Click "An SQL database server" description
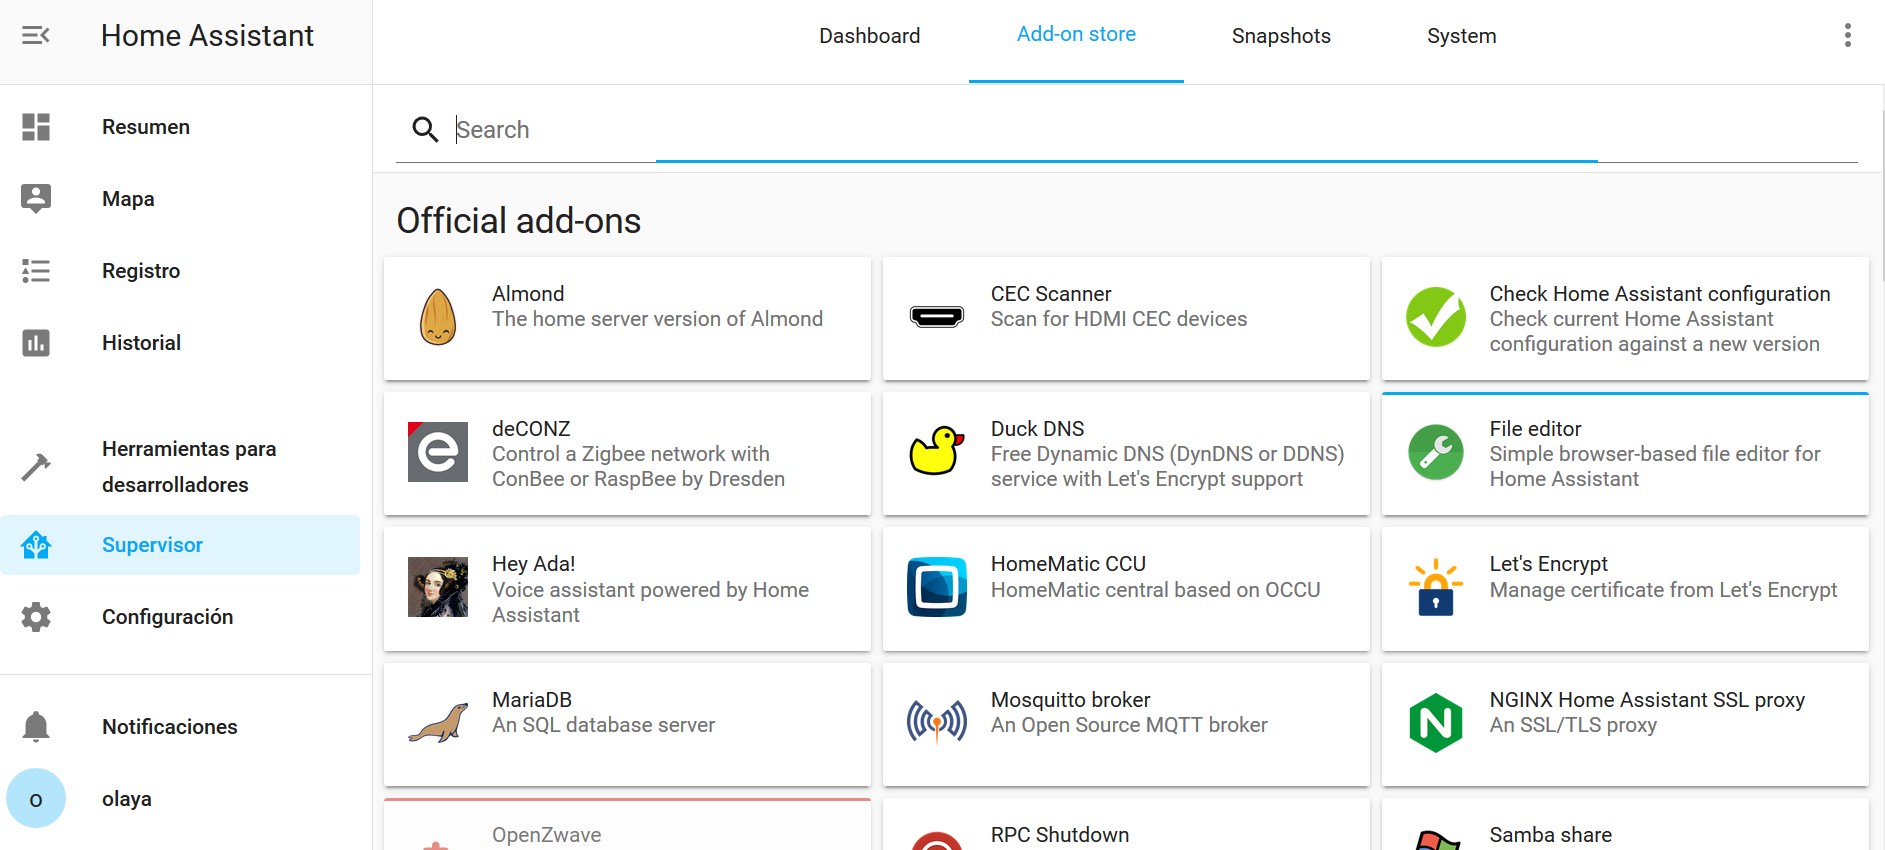1885x850 pixels. click(x=603, y=725)
